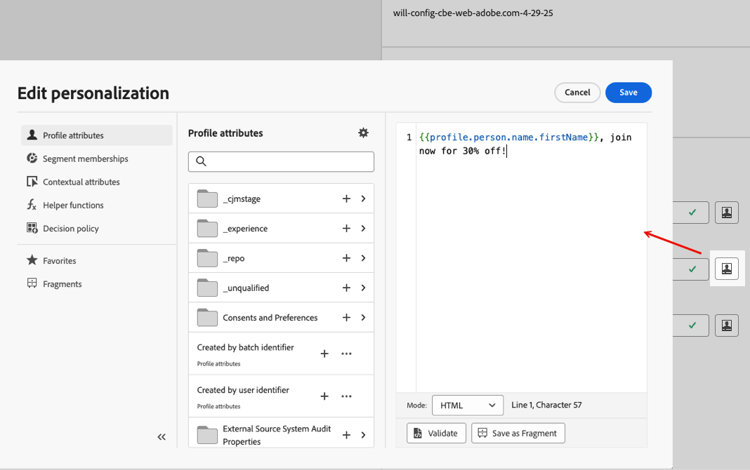750x470 pixels.
Task: Add the _cjmstage folder with plus icon
Action: (x=346, y=199)
